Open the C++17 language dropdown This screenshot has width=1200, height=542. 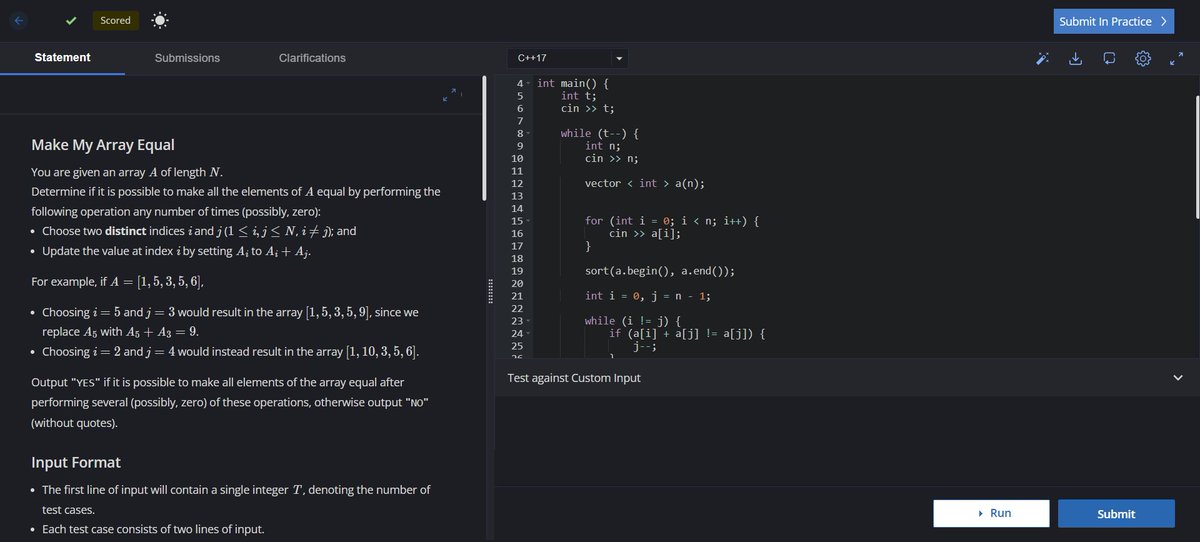[x=569, y=59]
